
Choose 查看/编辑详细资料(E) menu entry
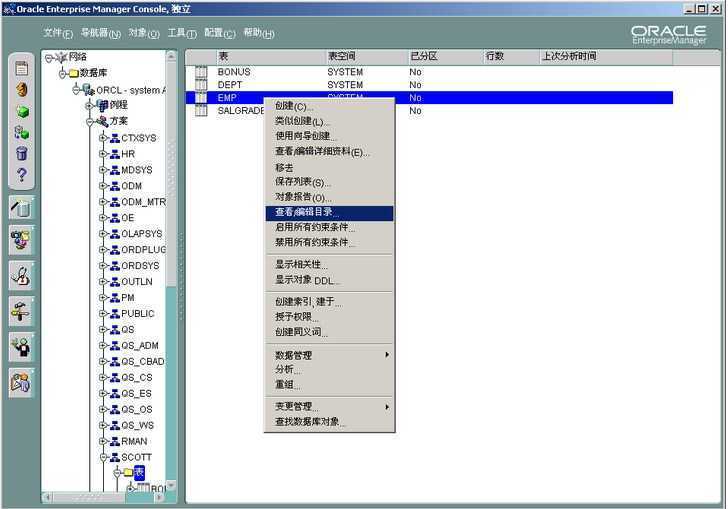329,152
